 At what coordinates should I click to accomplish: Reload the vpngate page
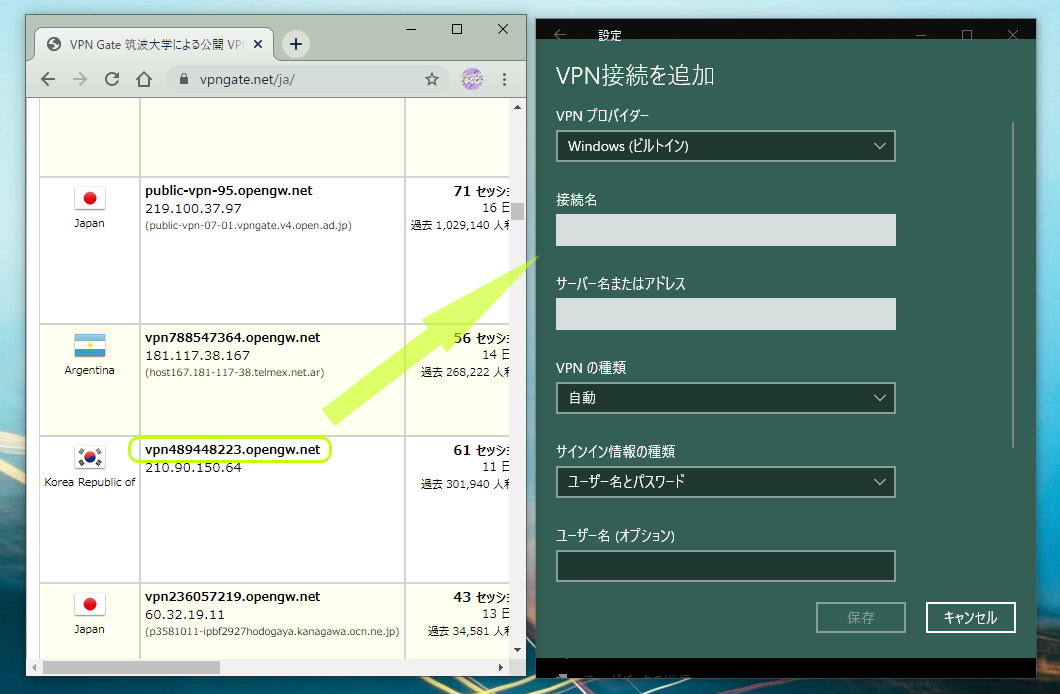112,79
